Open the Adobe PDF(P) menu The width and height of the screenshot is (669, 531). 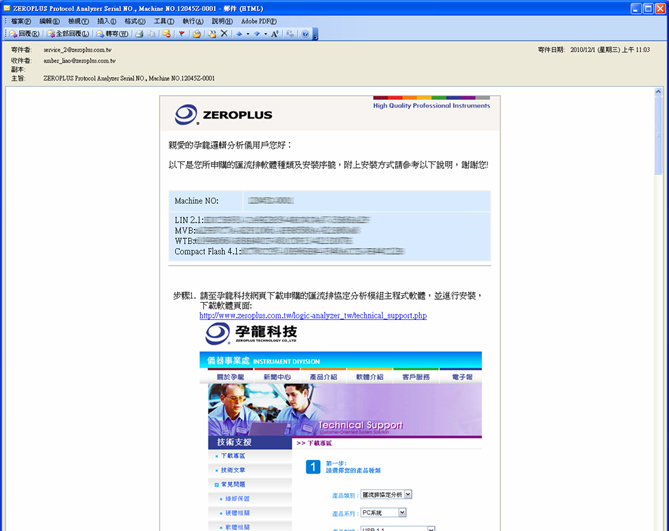pos(259,21)
